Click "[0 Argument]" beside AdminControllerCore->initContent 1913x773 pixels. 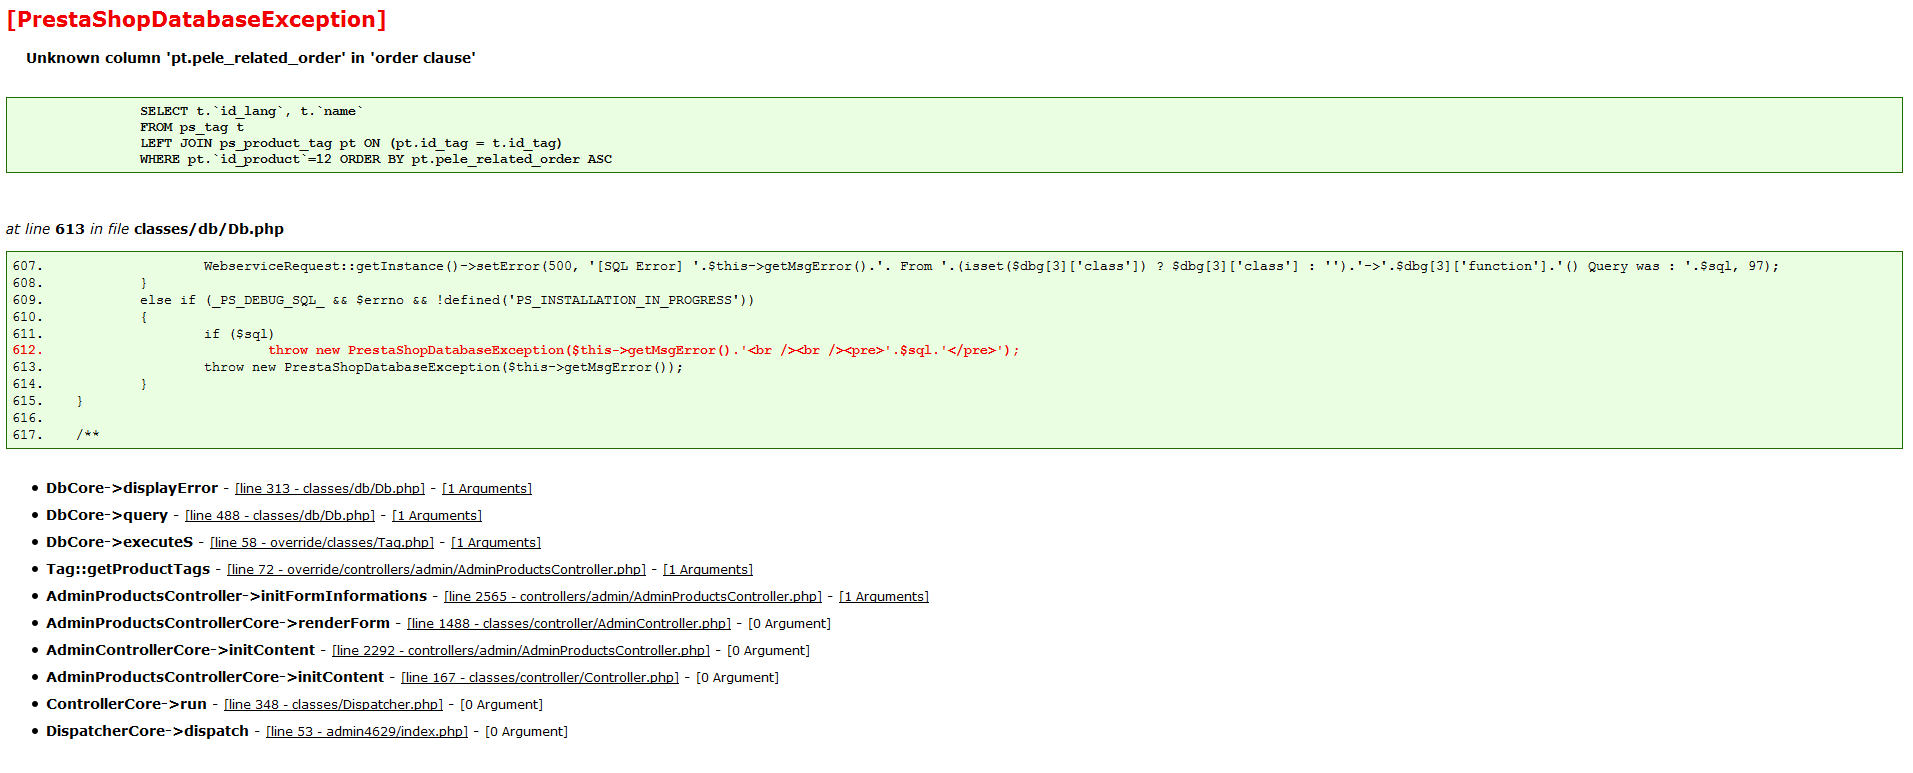click(769, 650)
